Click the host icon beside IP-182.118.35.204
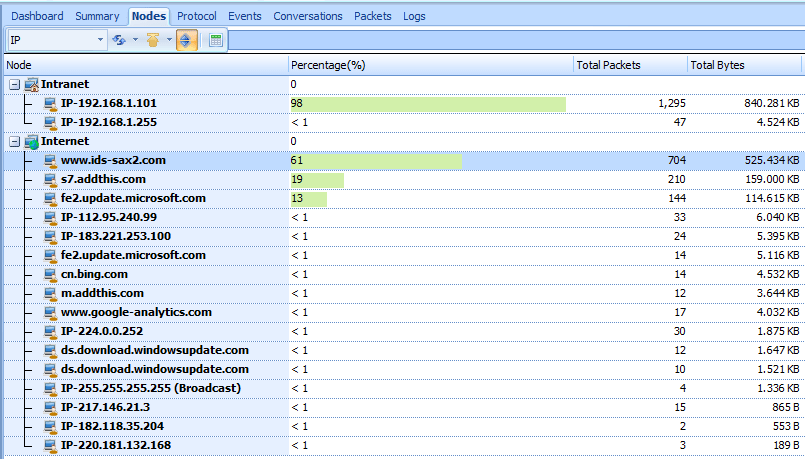 click(x=50, y=427)
